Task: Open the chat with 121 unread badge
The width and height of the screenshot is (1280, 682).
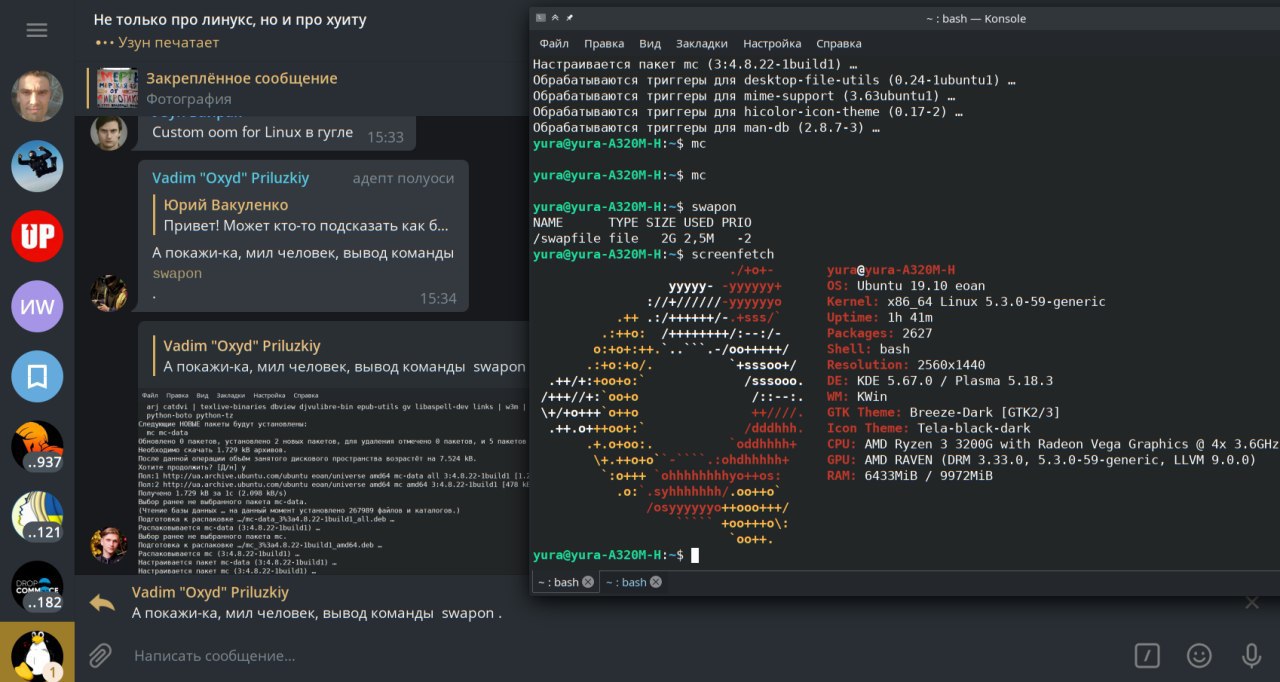Action: [x=37, y=516]
